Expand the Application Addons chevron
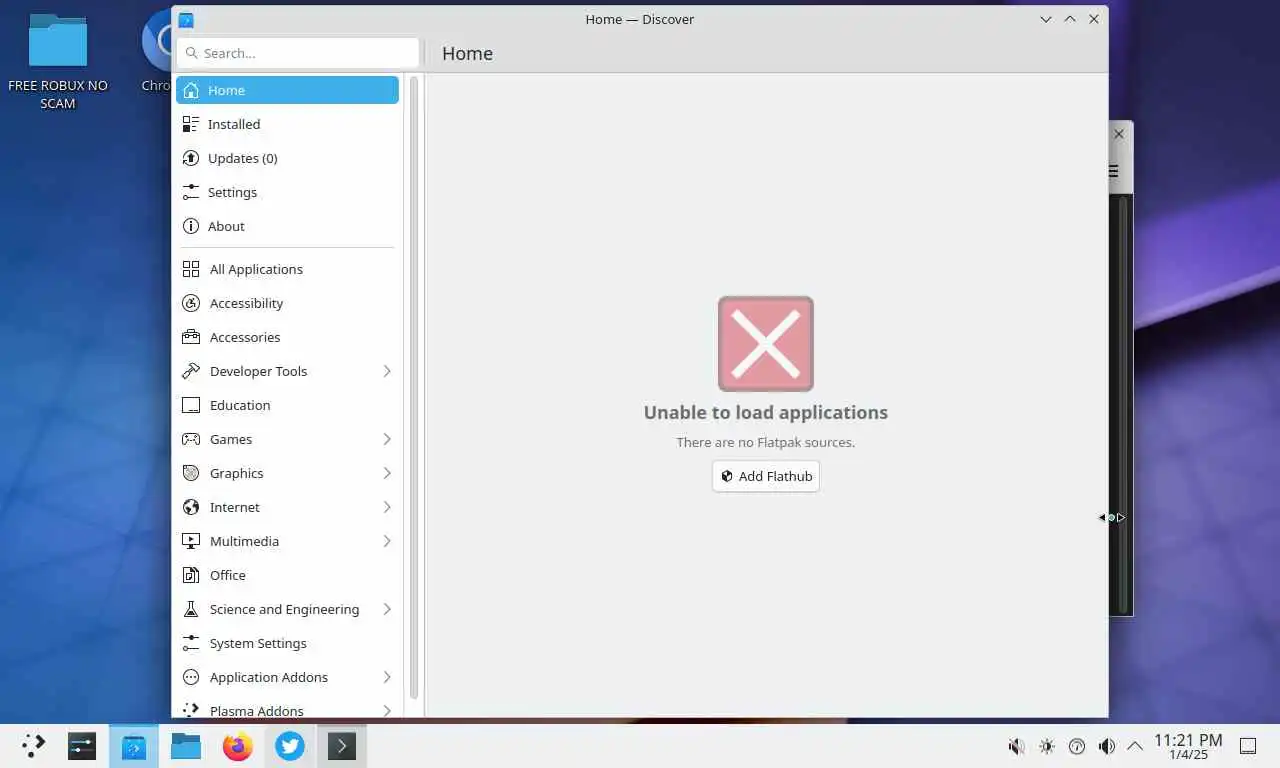 tap(387, 677)
